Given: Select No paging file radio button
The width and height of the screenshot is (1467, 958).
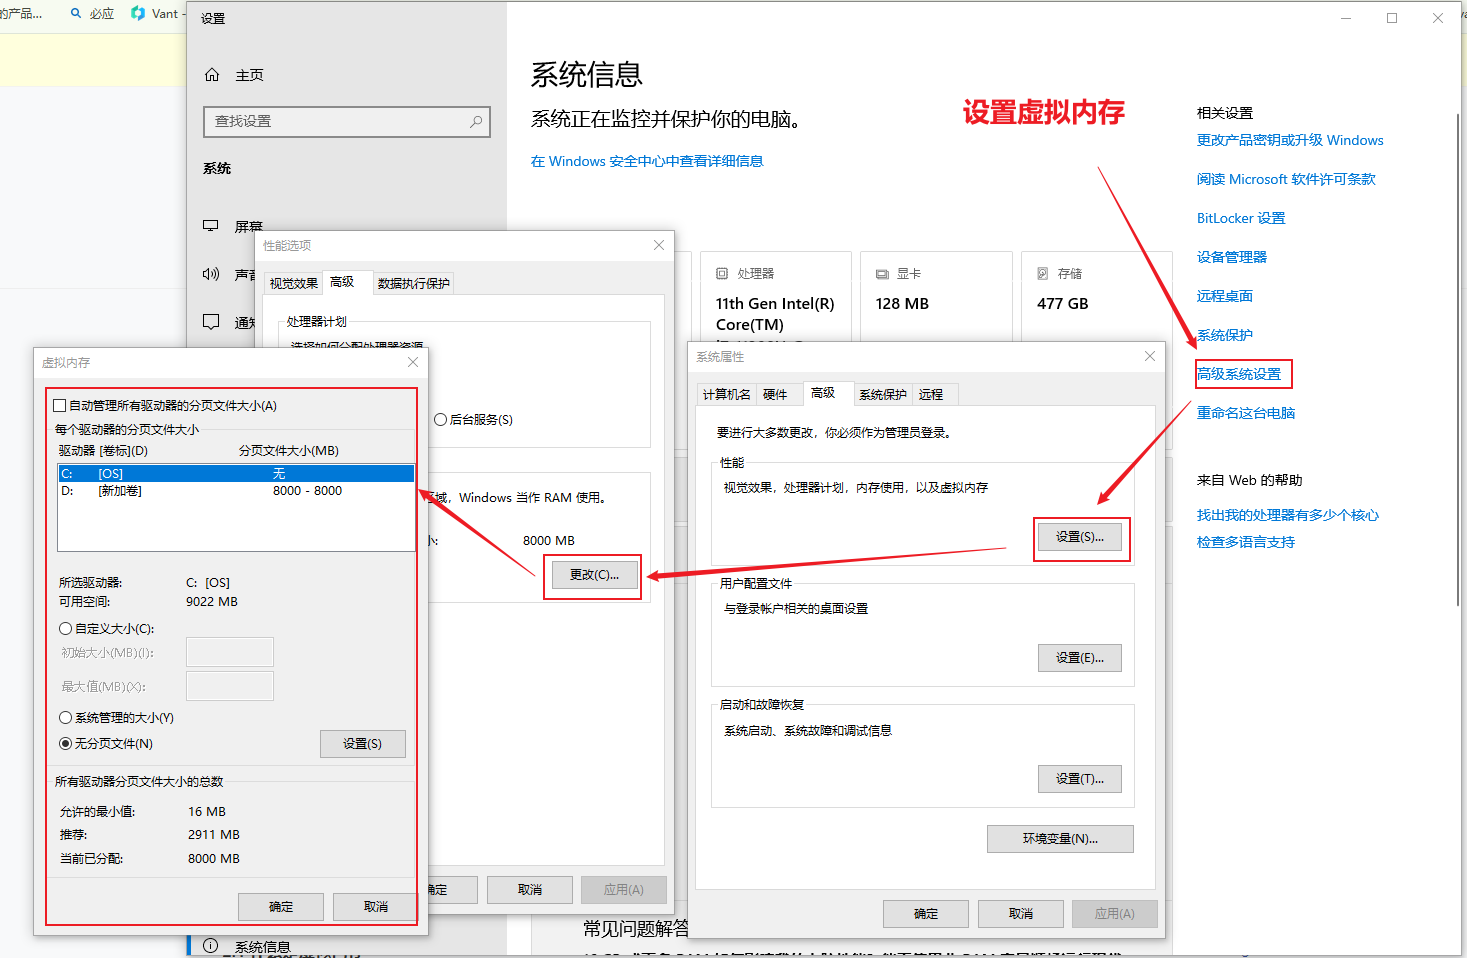Looking at the screenshot, I should coord(66,744).
